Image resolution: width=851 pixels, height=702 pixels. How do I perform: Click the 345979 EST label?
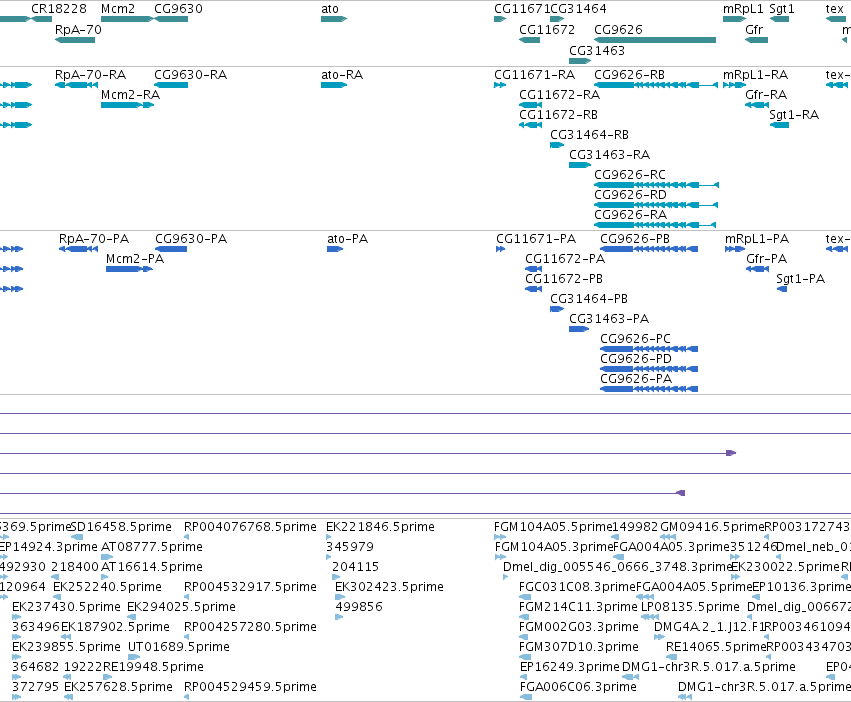click(x=350, y=547)
